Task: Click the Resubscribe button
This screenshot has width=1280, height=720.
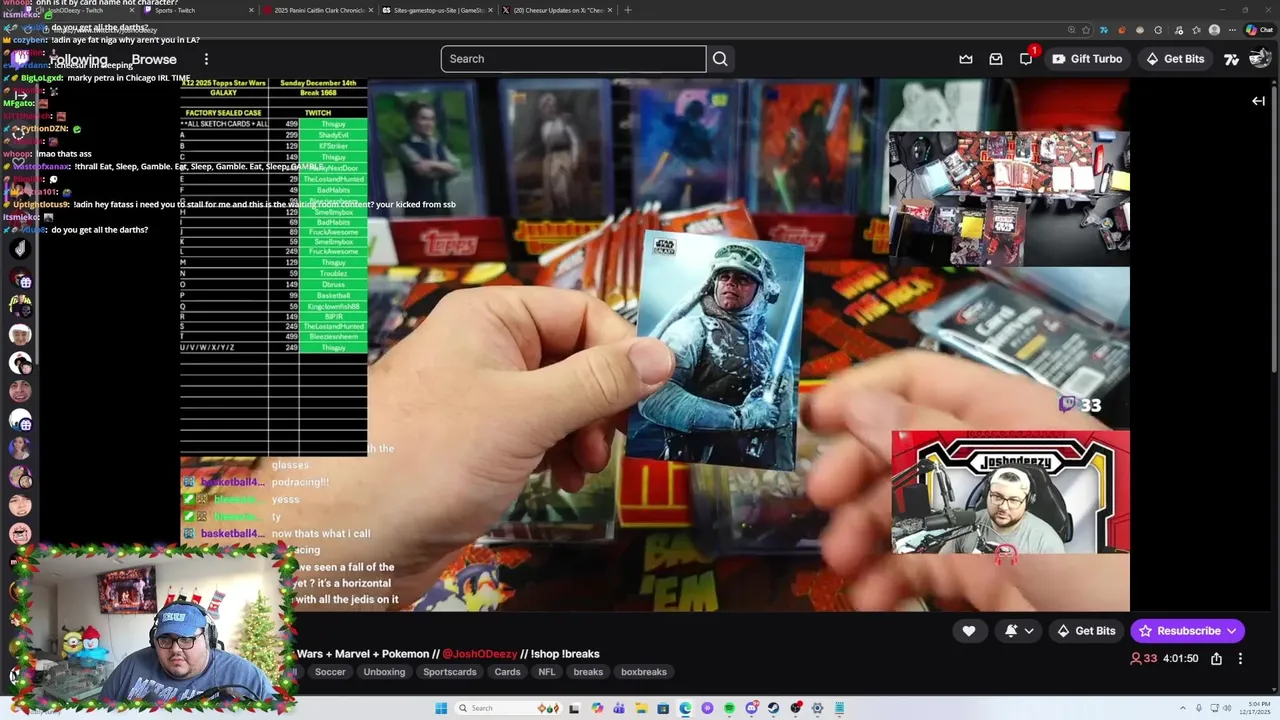Action: (1188, 631)
